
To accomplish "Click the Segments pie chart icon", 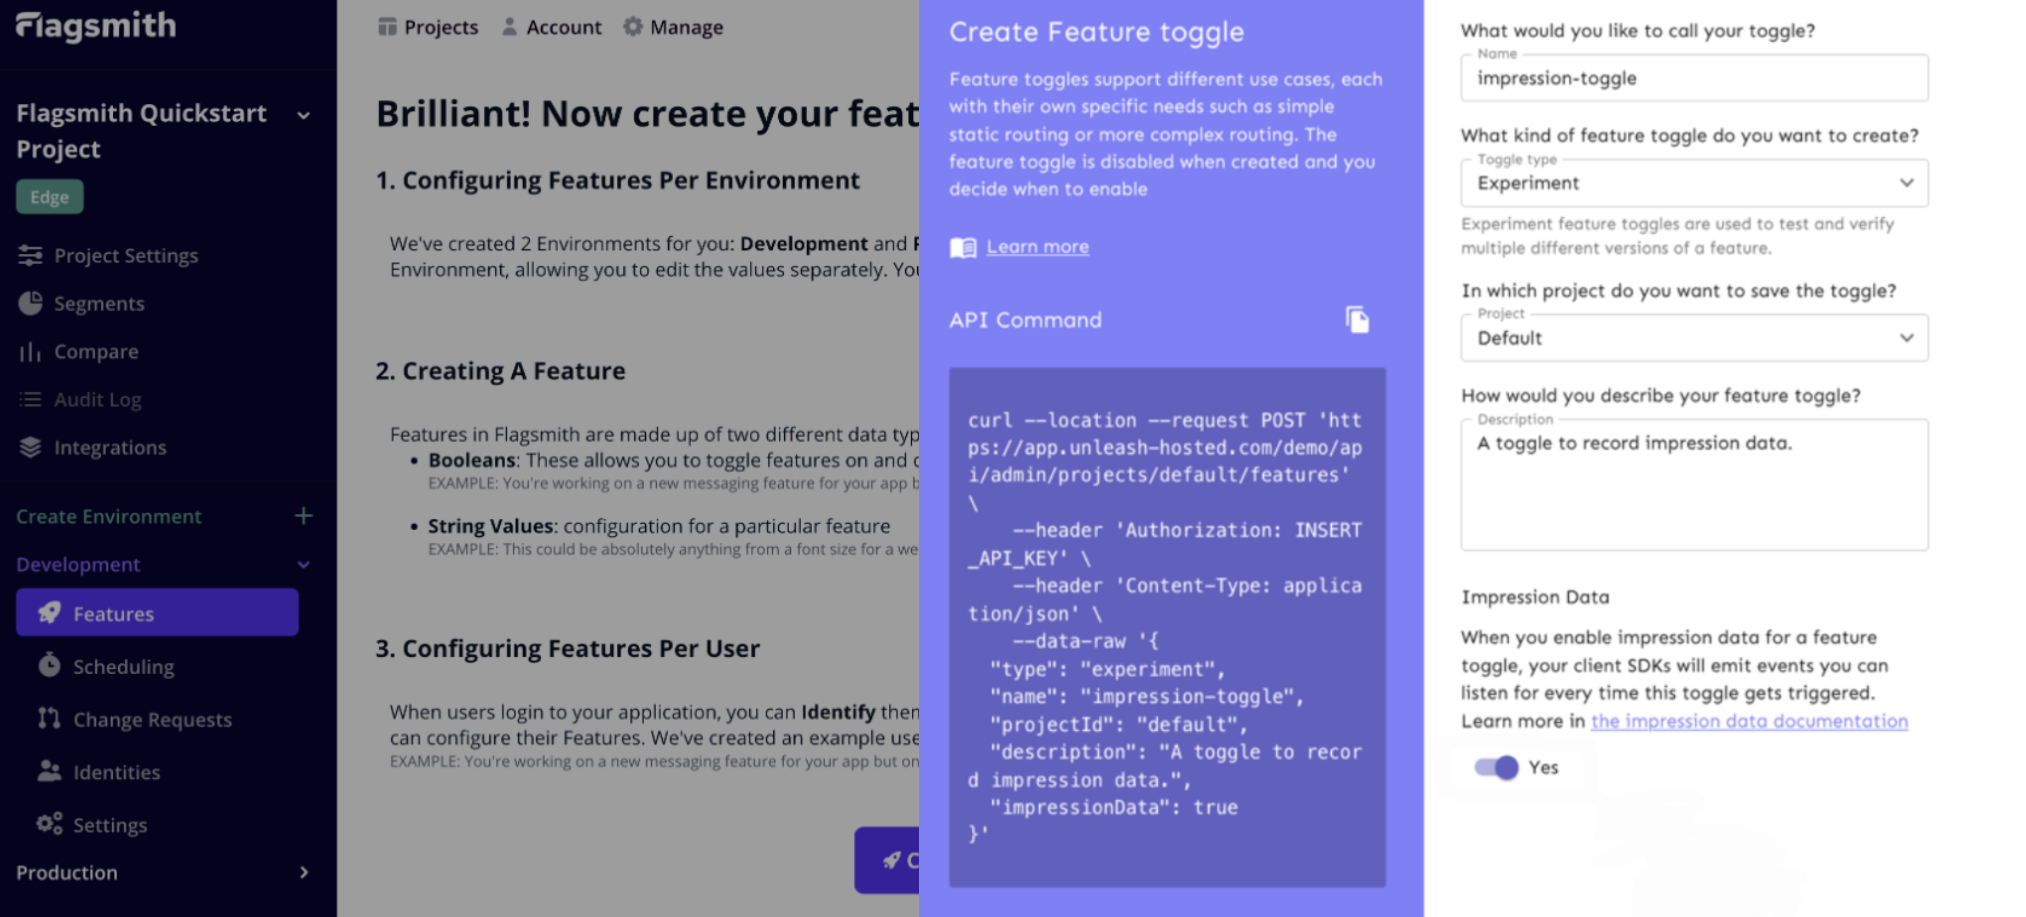I will pos(30,303).
